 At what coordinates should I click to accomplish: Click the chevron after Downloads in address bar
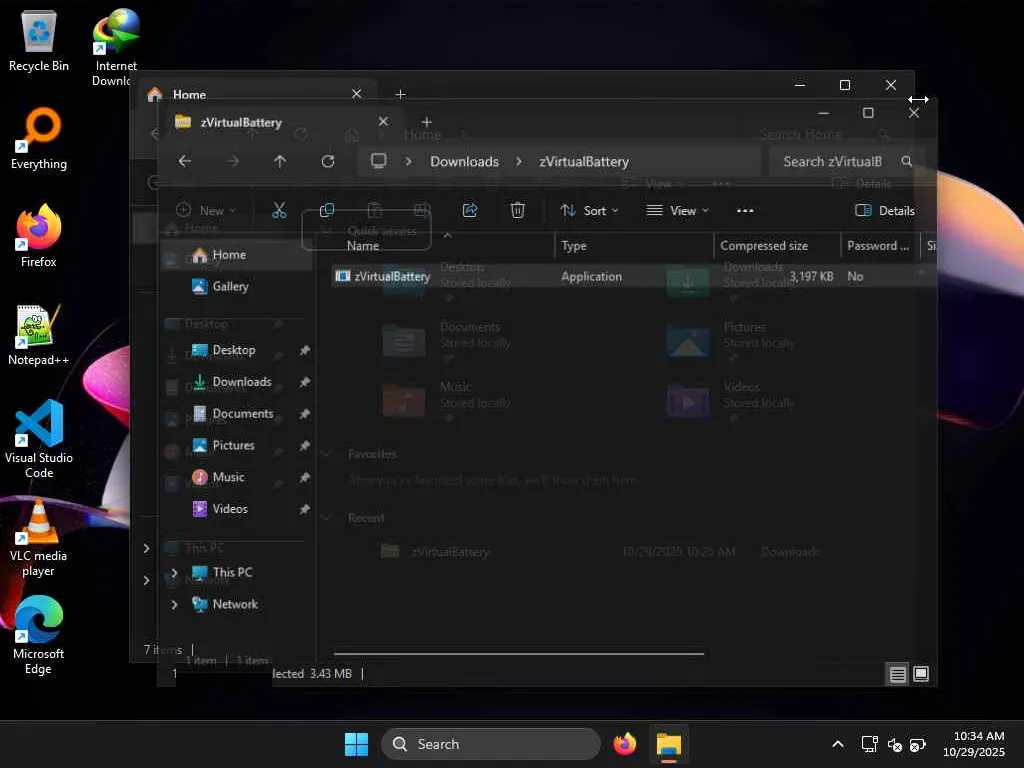519,161
